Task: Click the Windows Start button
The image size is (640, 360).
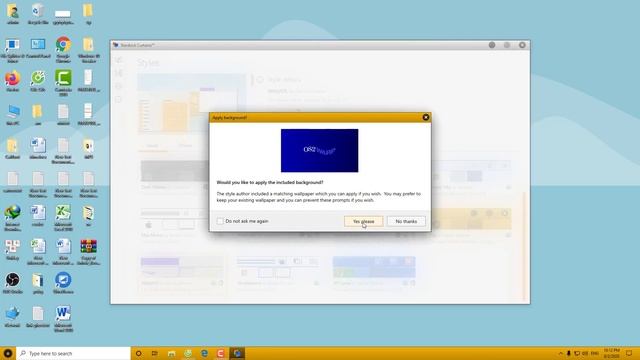Action: (8, 353)
